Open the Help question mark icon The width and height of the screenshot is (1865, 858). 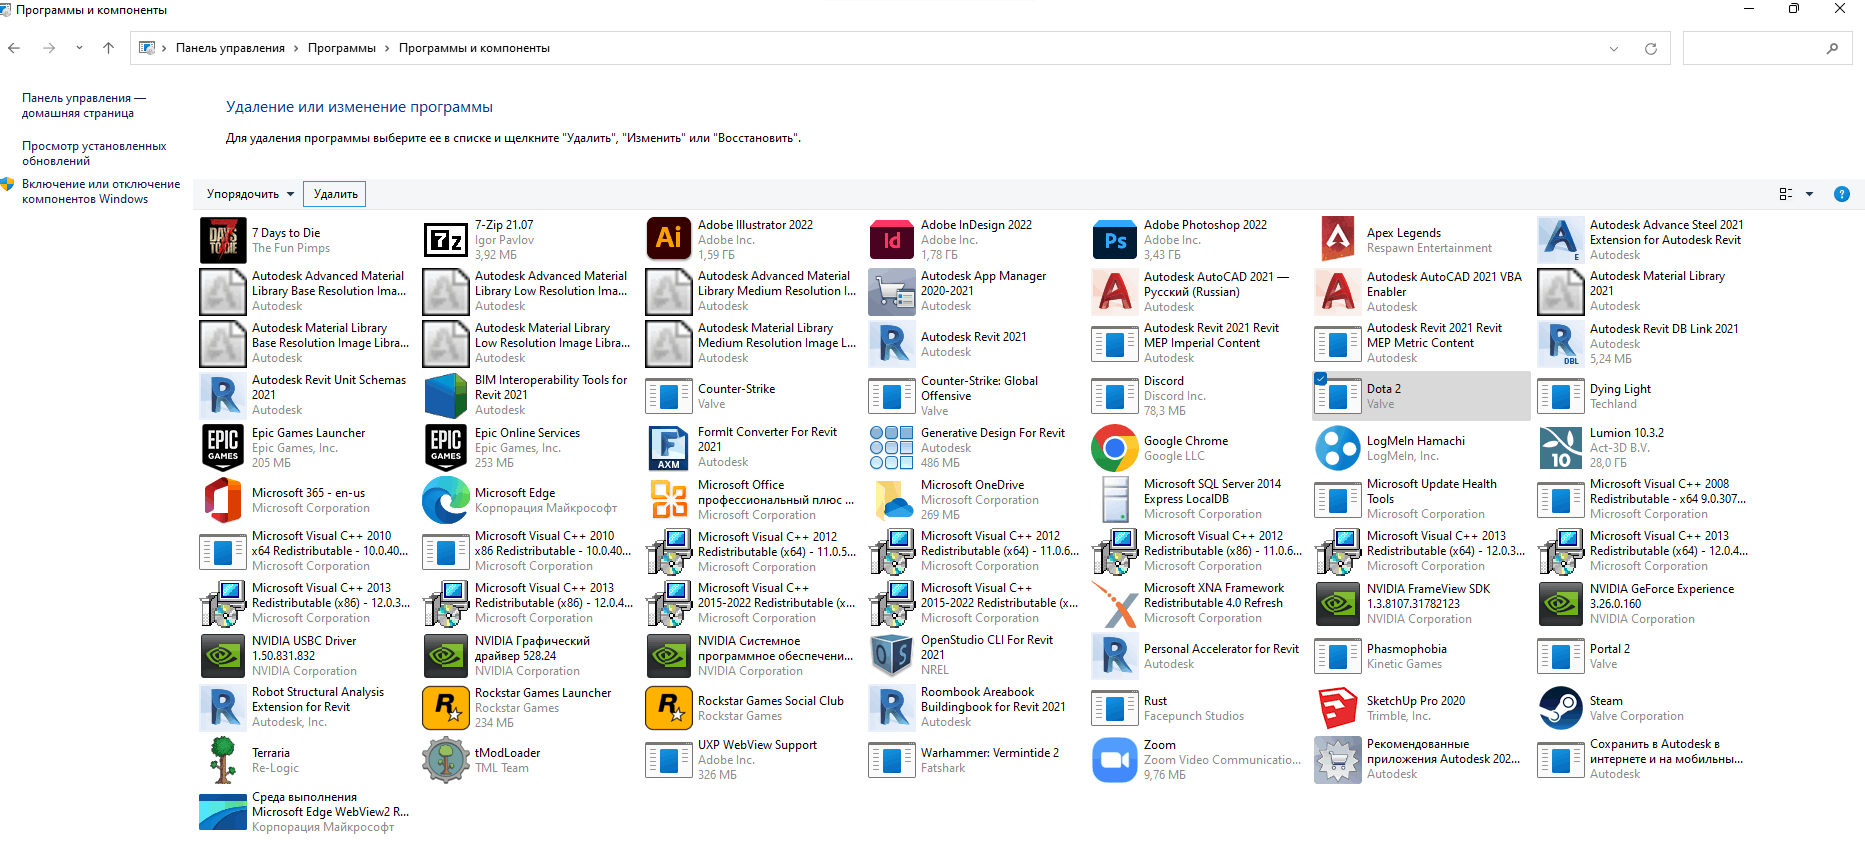coord(1842,194)
